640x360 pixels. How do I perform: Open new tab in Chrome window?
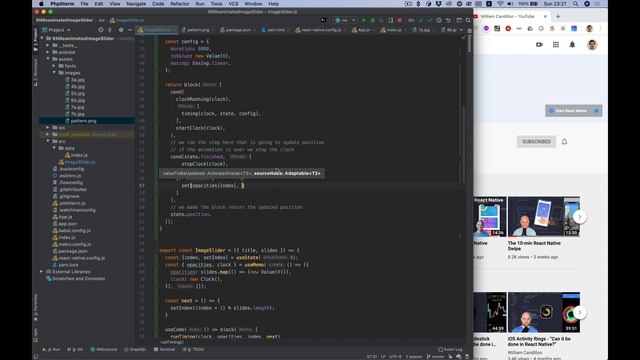click(558, 16)
